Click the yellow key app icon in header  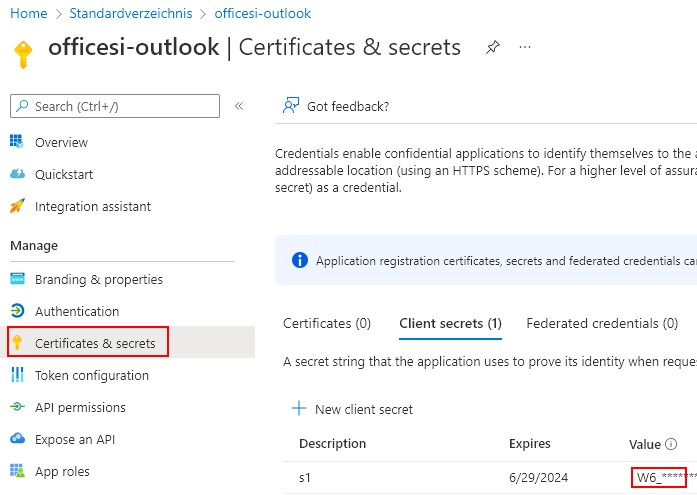[x=24, y=53]
